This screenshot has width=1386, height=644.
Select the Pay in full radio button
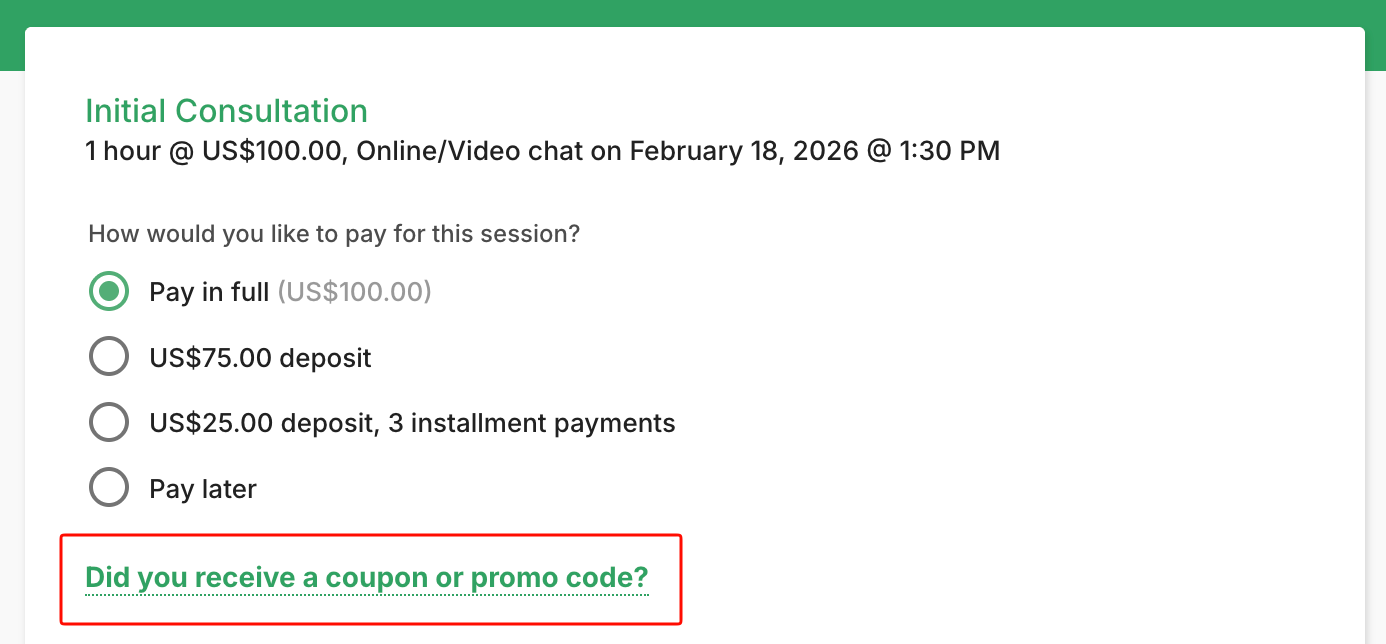(x=109, y=292)
